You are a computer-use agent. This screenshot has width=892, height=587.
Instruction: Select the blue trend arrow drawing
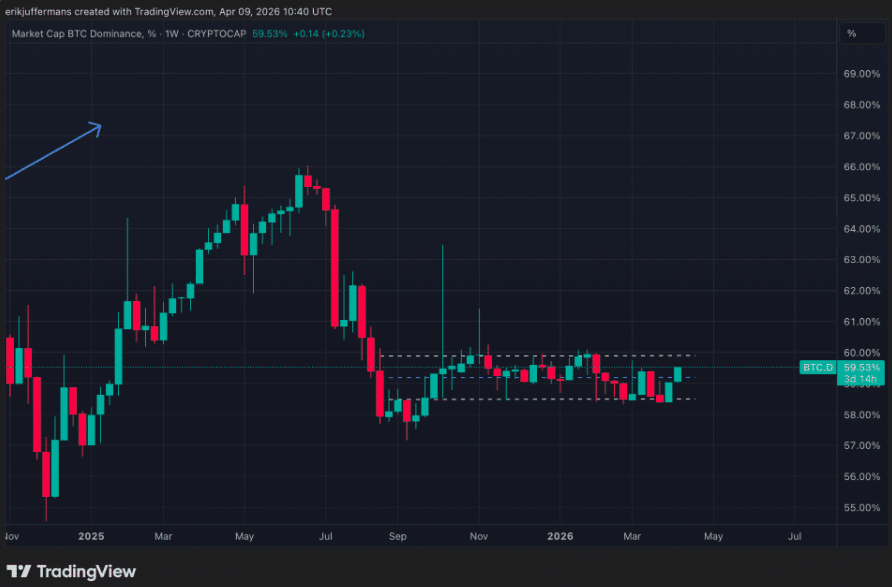click(53, 151)
